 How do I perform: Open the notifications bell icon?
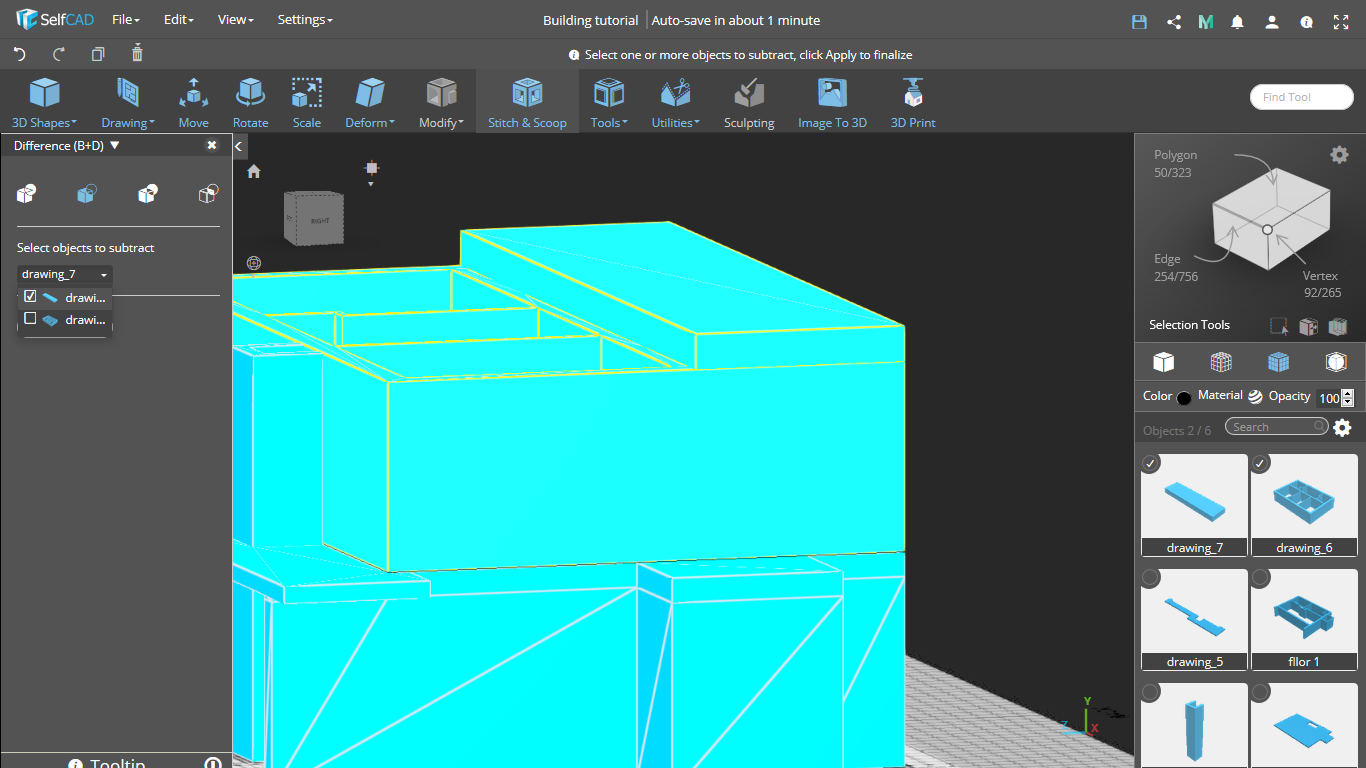[1238, 21]
